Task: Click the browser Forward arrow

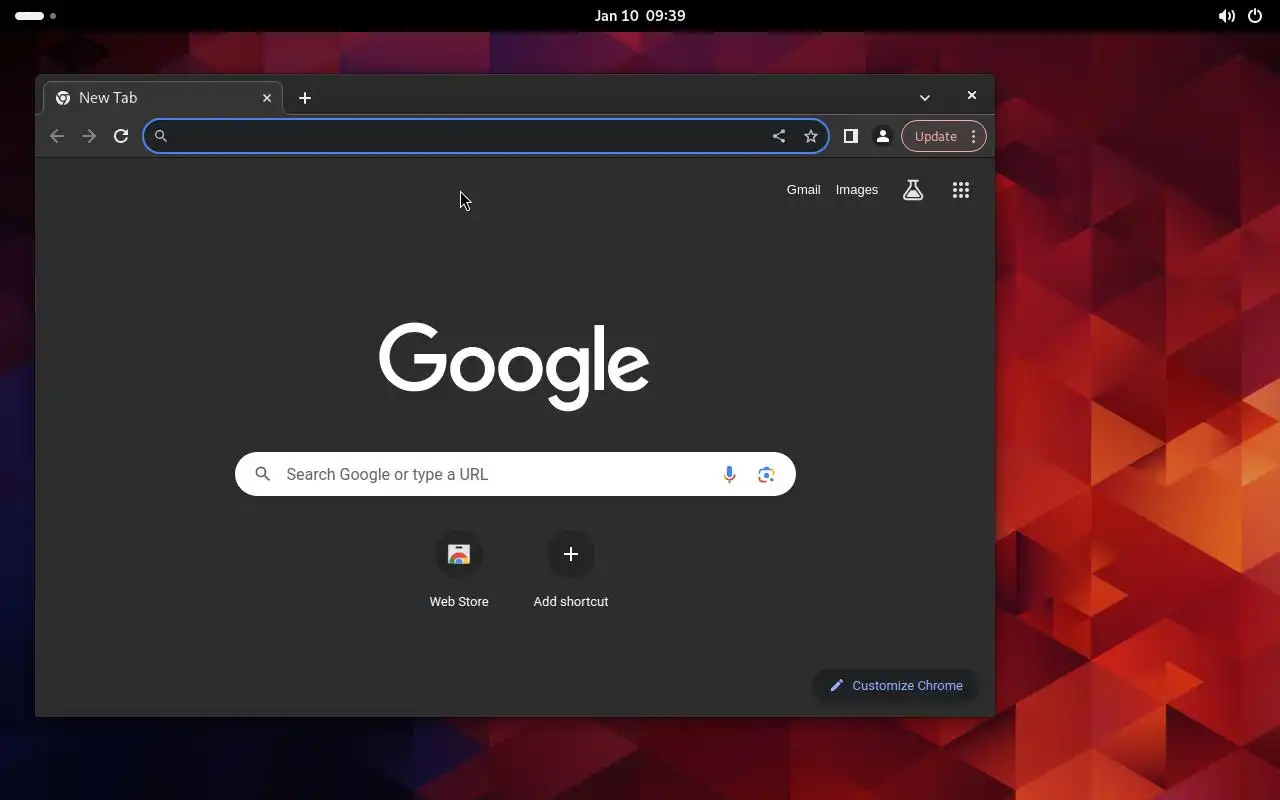Action: 89,136
